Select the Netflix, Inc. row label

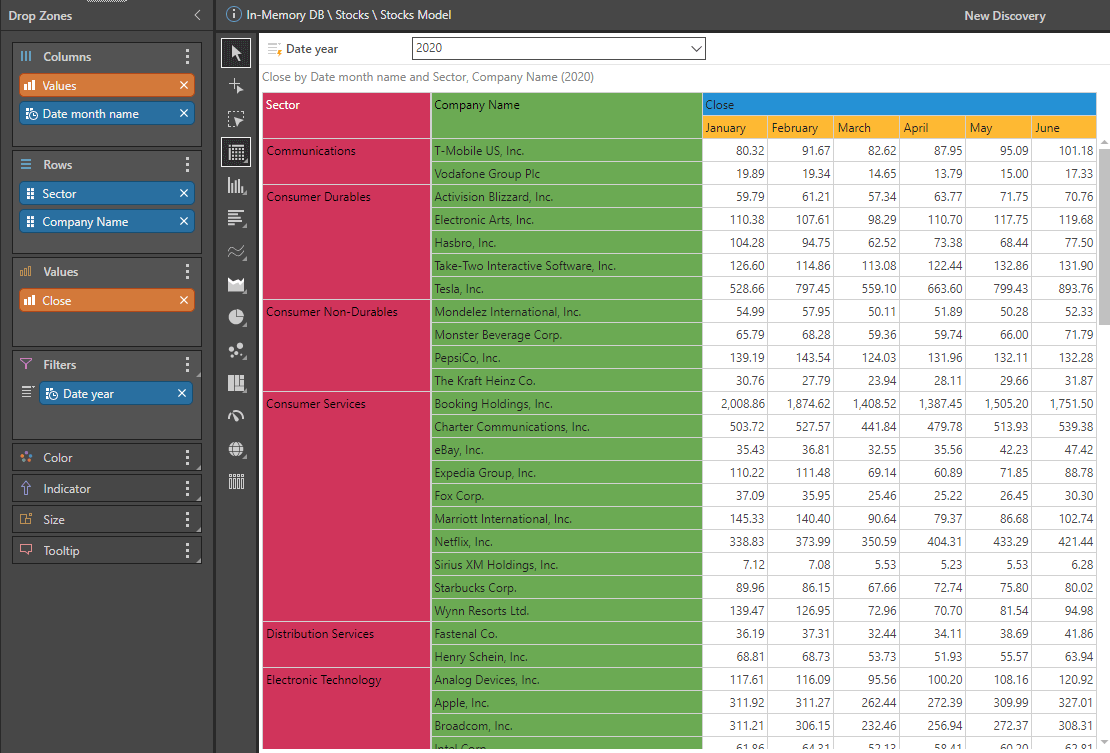click(x=566, y=542)
